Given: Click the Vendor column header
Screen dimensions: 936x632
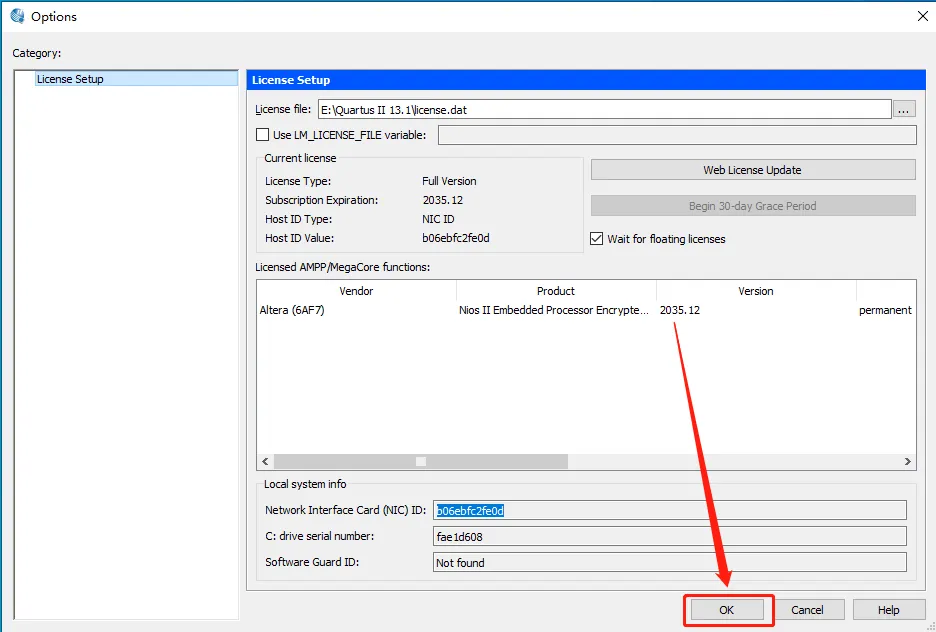Looking at the screenshot, I should coord(356,291).
